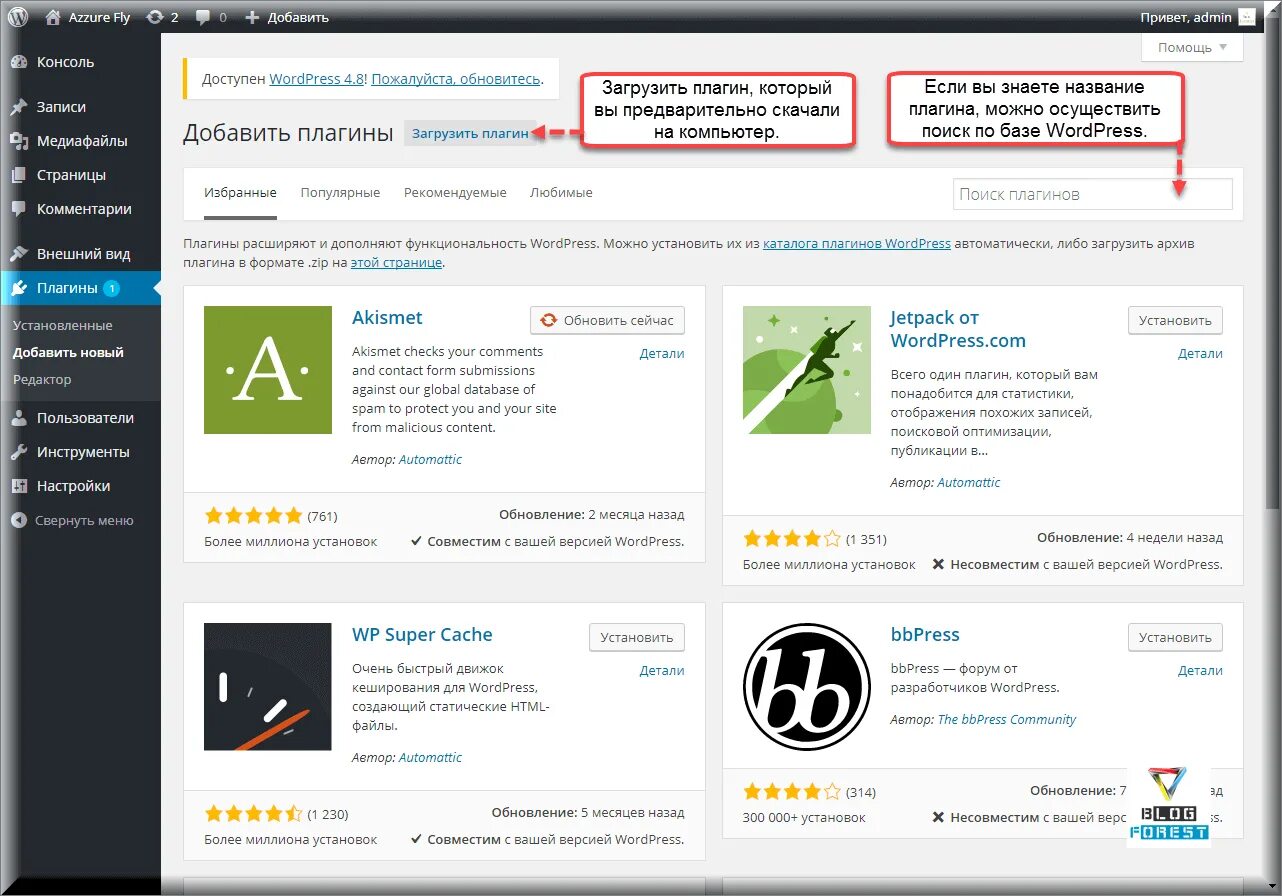Image resolution: width=1282 pixels, height=896 pixels.
Task: Click the admin avatar icon
Action: pos(1246,17)
